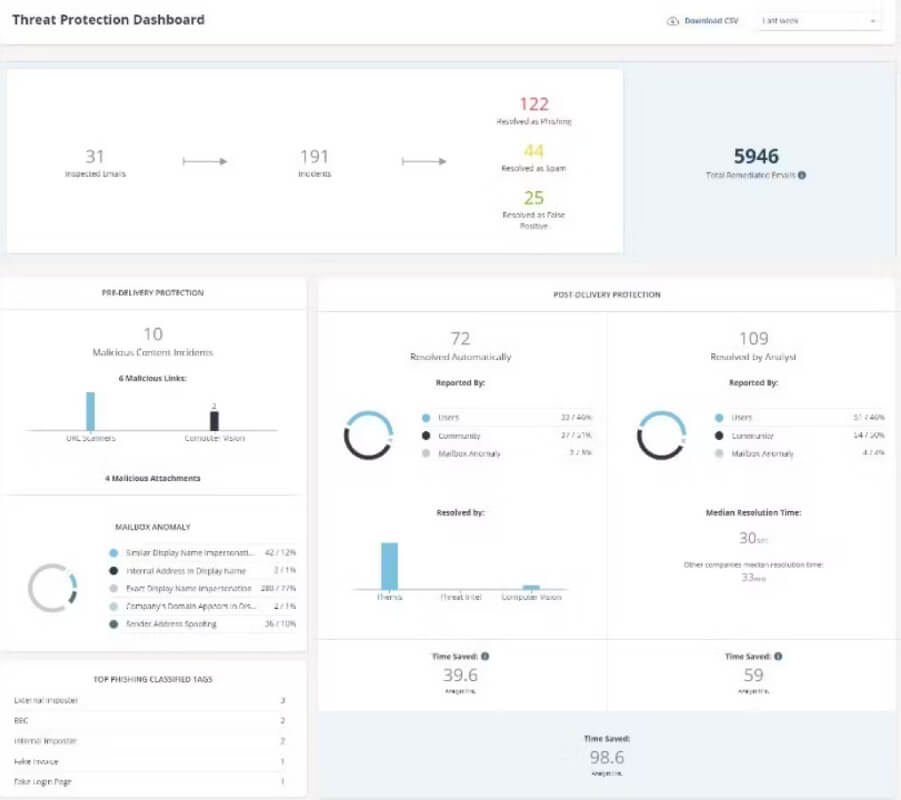The image size is (901, 800).
Task: Open the Last week time range dropdown
Action: point(819,21)
